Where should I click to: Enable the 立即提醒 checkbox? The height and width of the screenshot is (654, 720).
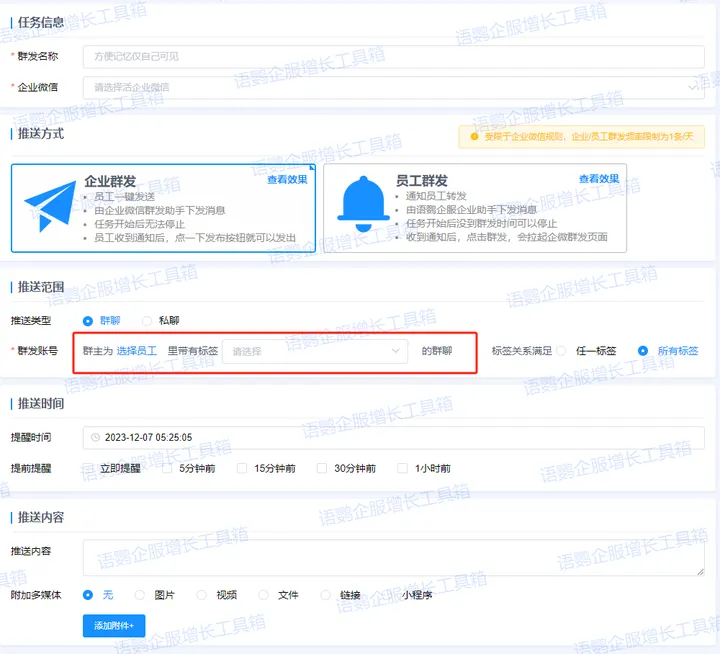click(x=87, y=468)
